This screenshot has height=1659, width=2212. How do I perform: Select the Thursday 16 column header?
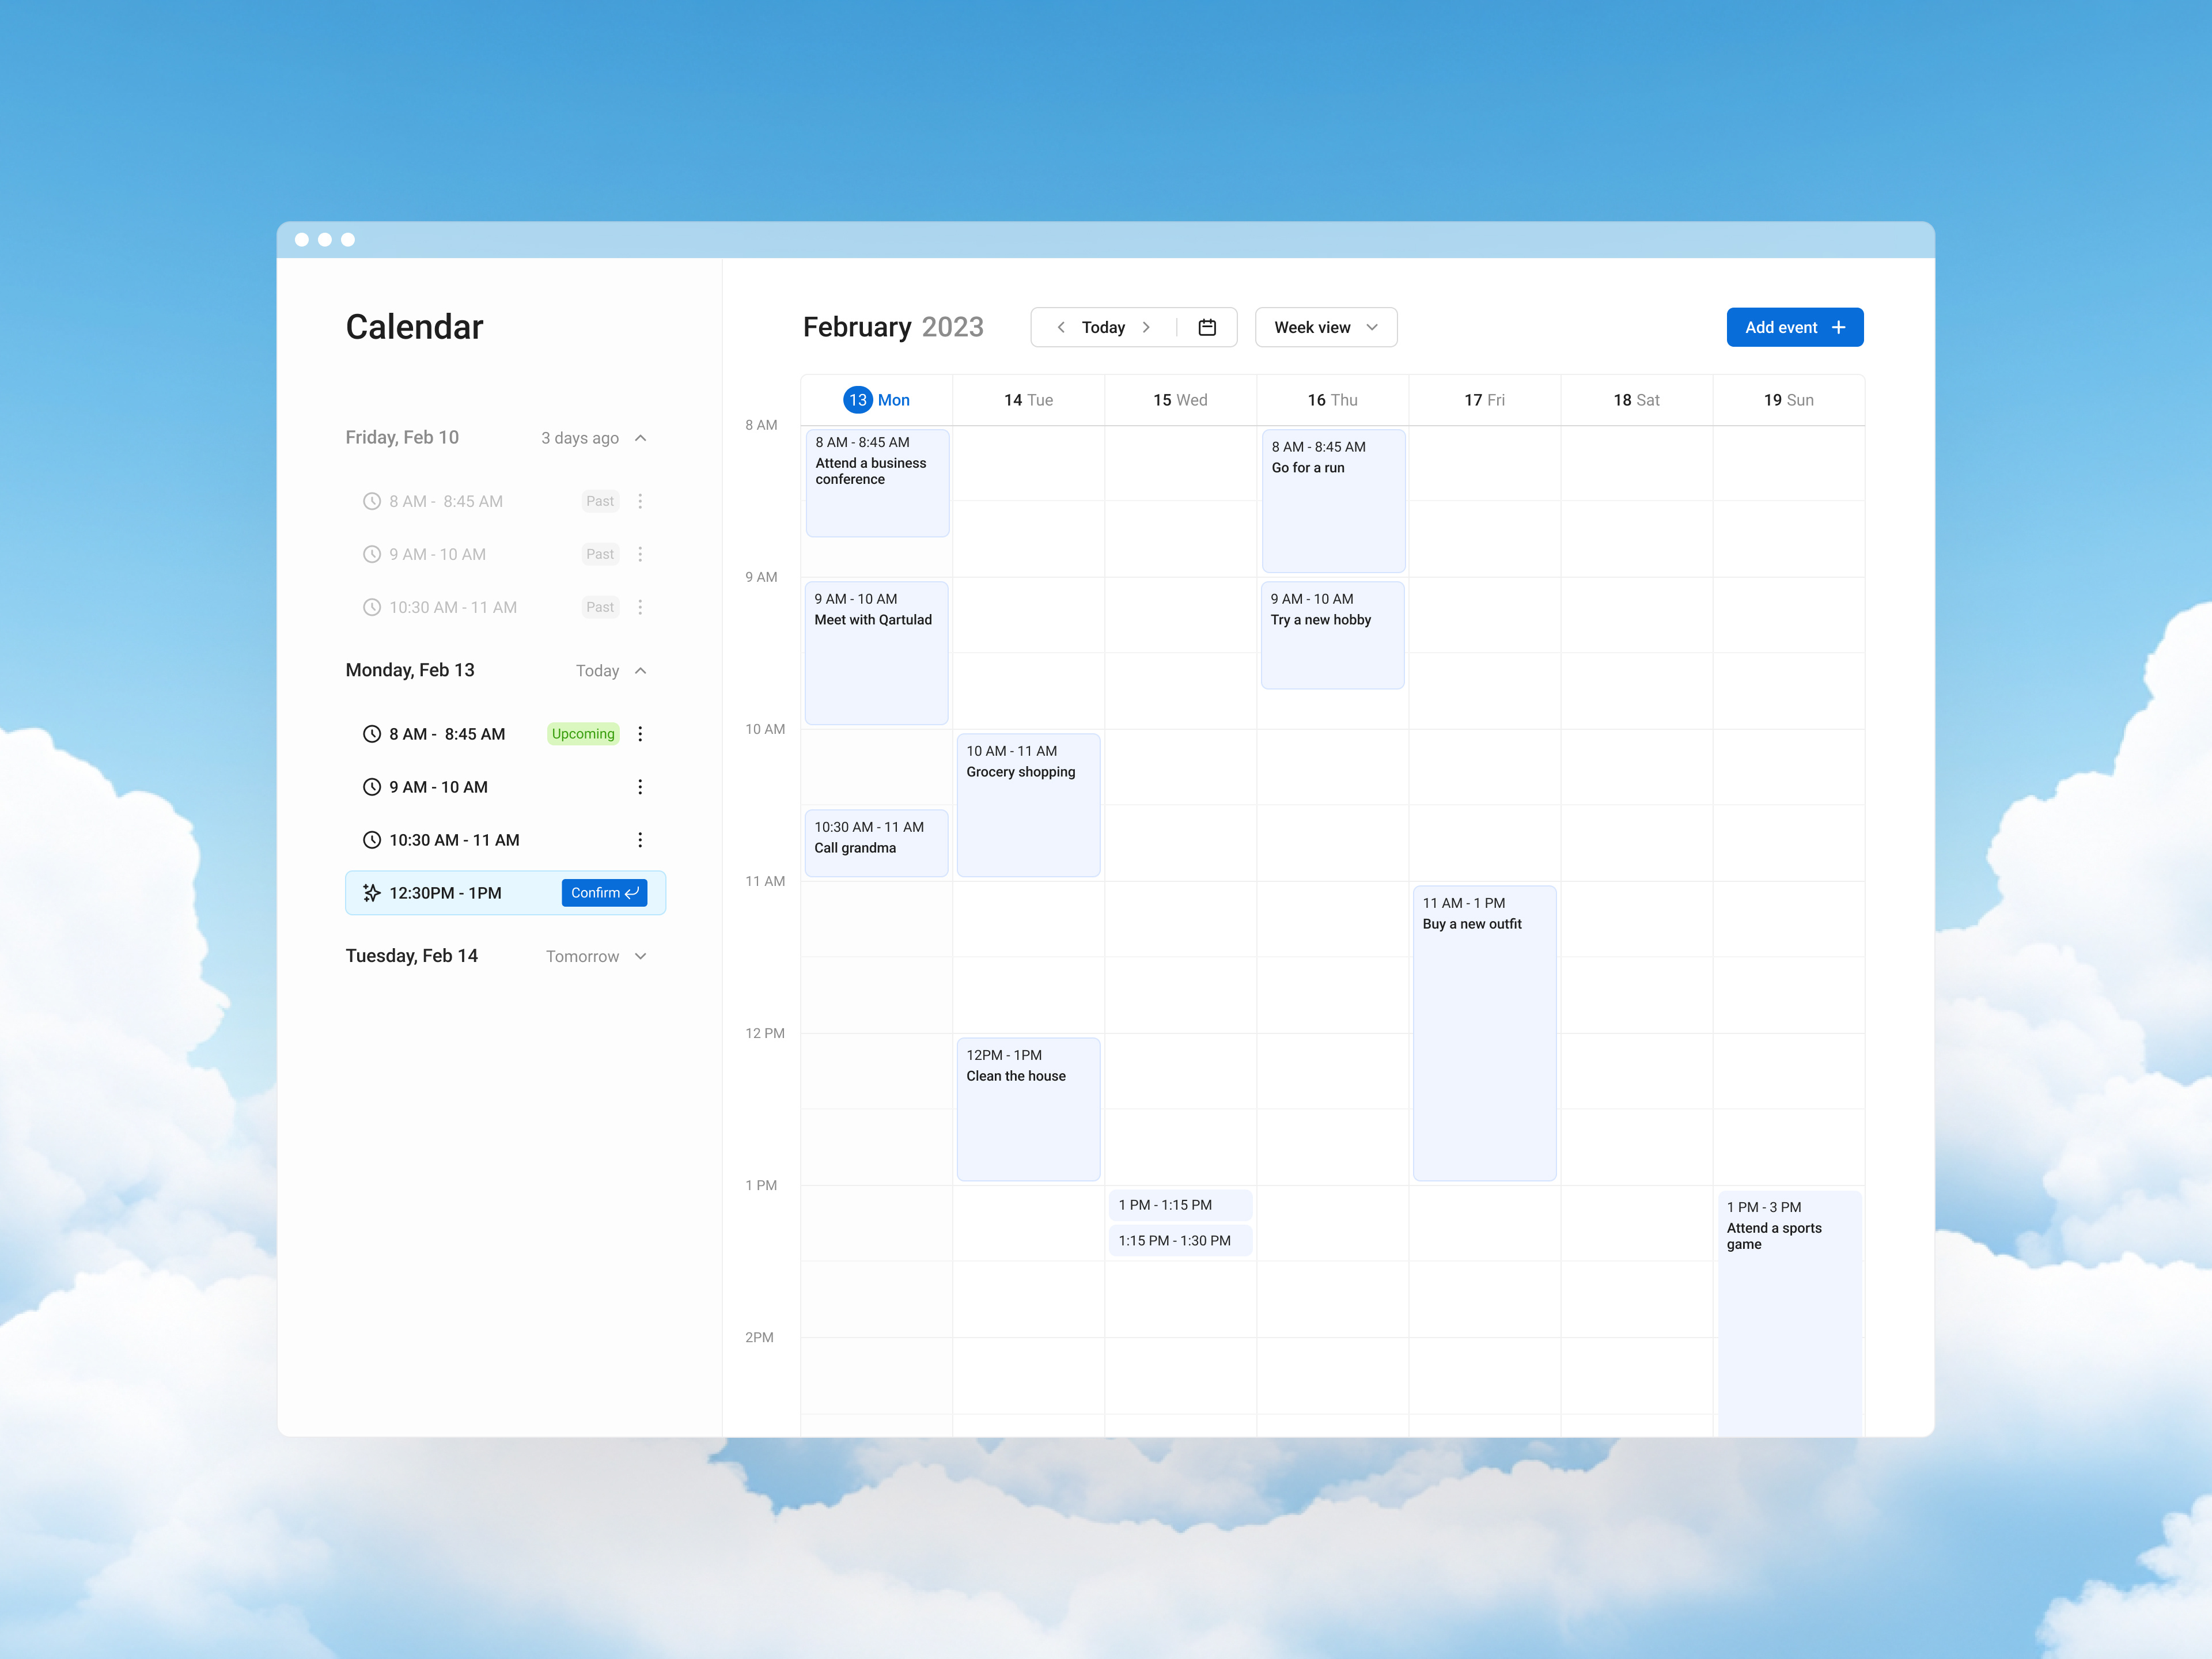click(1331, 399)
